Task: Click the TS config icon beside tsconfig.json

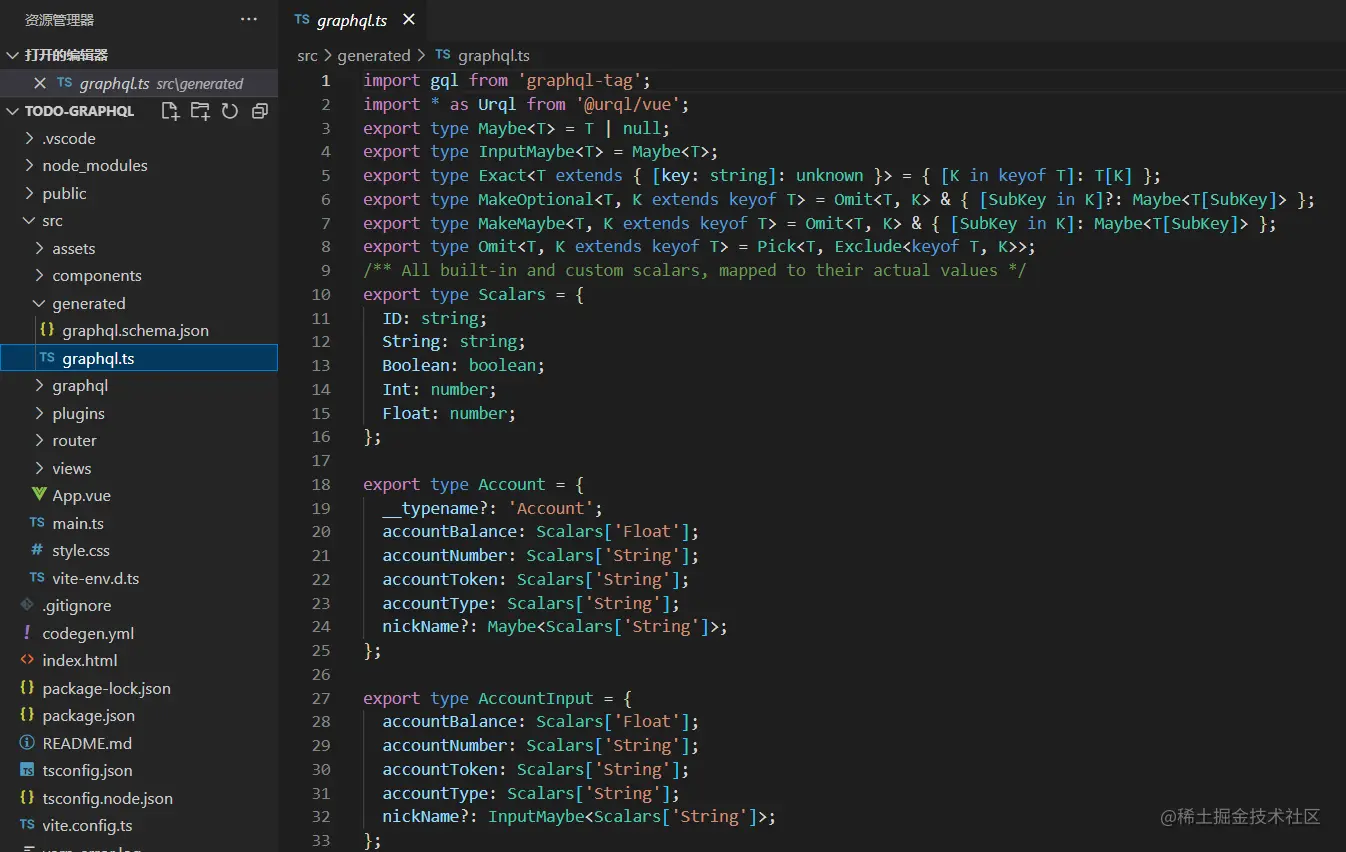Action: [27, 770]
